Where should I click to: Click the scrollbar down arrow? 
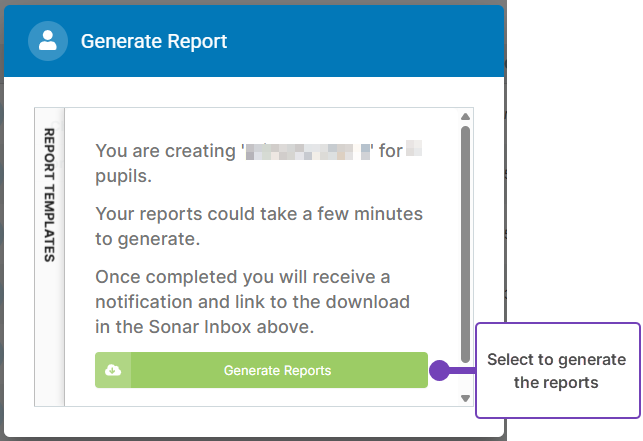[465, 397]
